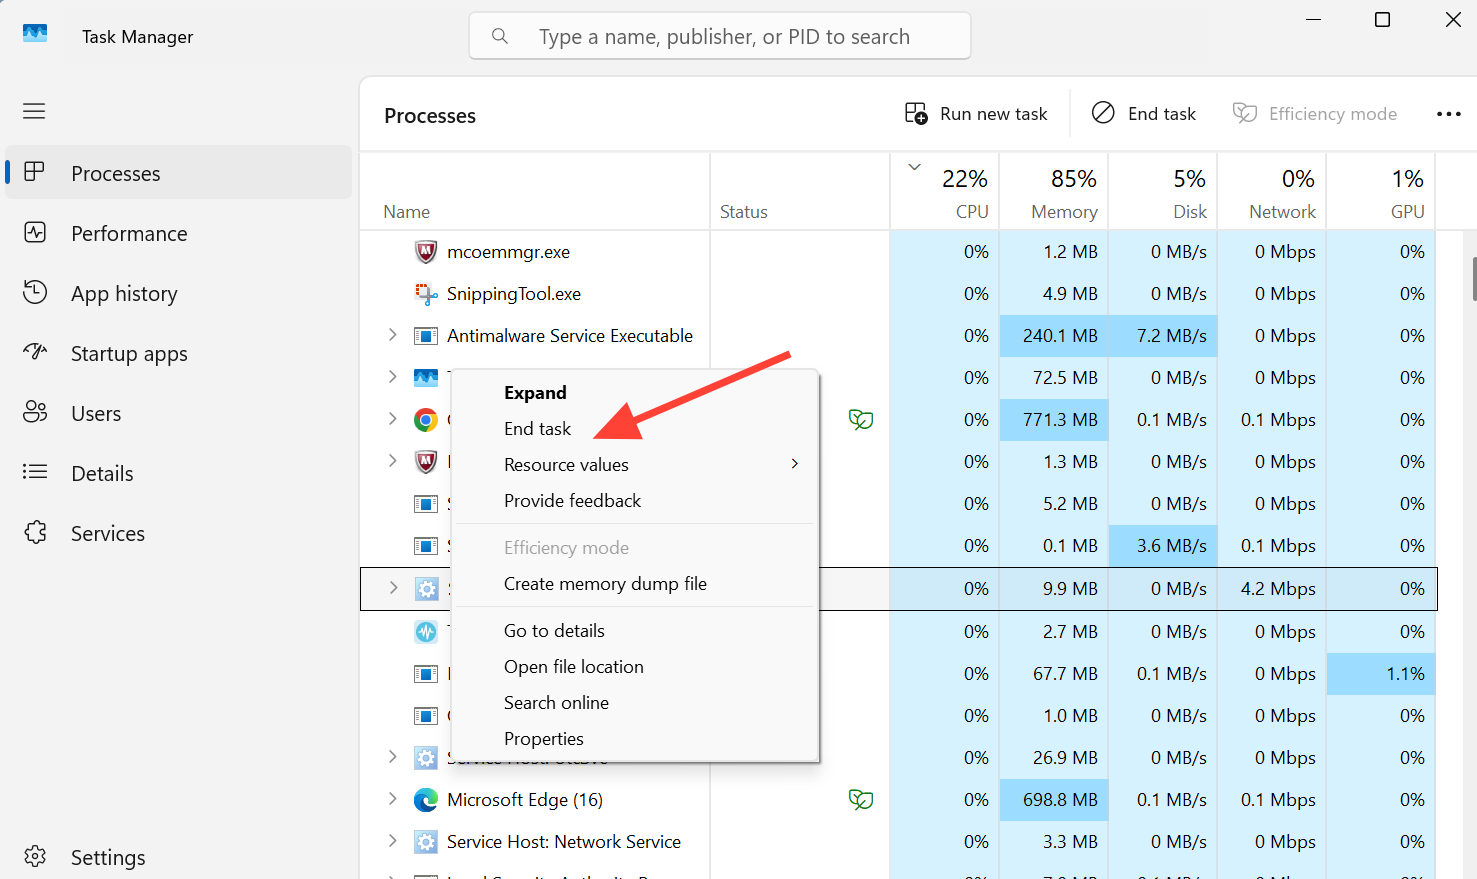The height and width of the screenshot is (879, 1477).
Task: Select Open file location
Action: point(573,667)
